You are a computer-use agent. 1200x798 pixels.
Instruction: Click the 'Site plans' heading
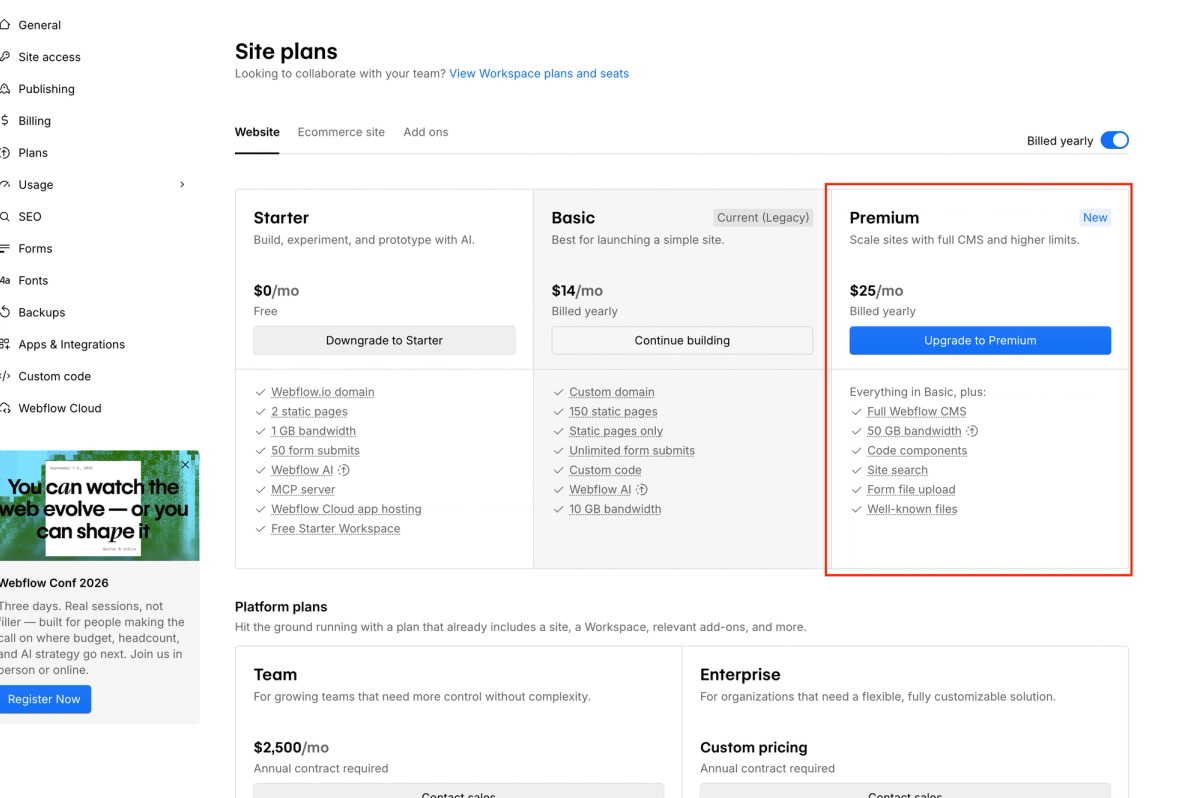coord(286,51)
